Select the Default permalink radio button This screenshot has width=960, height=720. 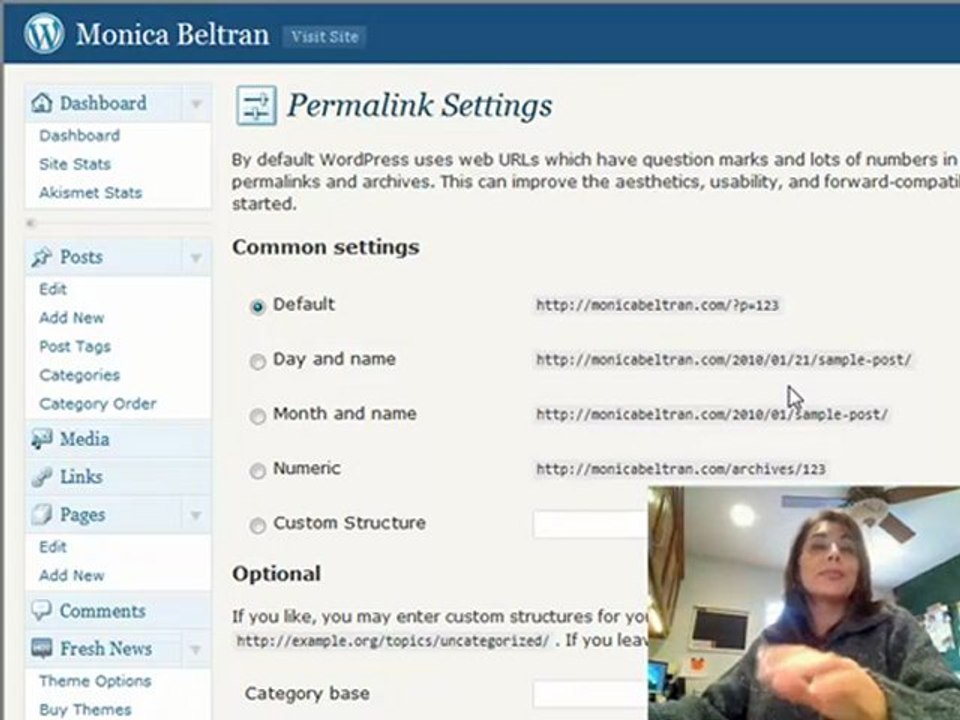coord(258,306)
